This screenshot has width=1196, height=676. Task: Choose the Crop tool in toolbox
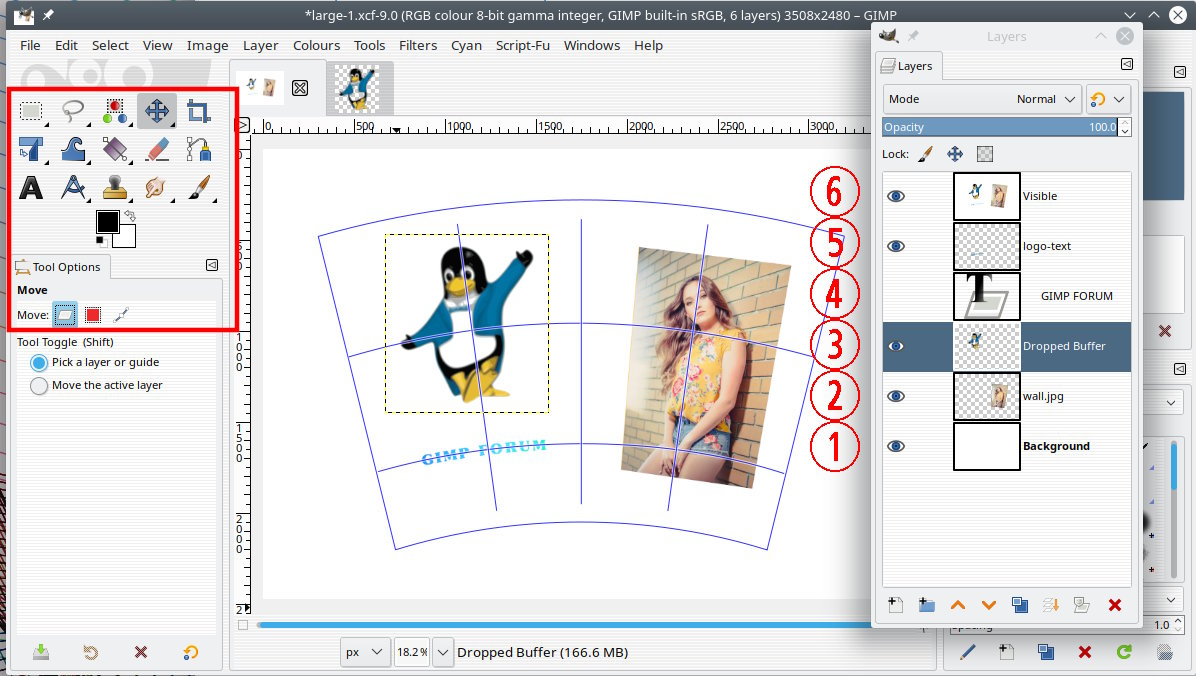click(x=198, y=111)
